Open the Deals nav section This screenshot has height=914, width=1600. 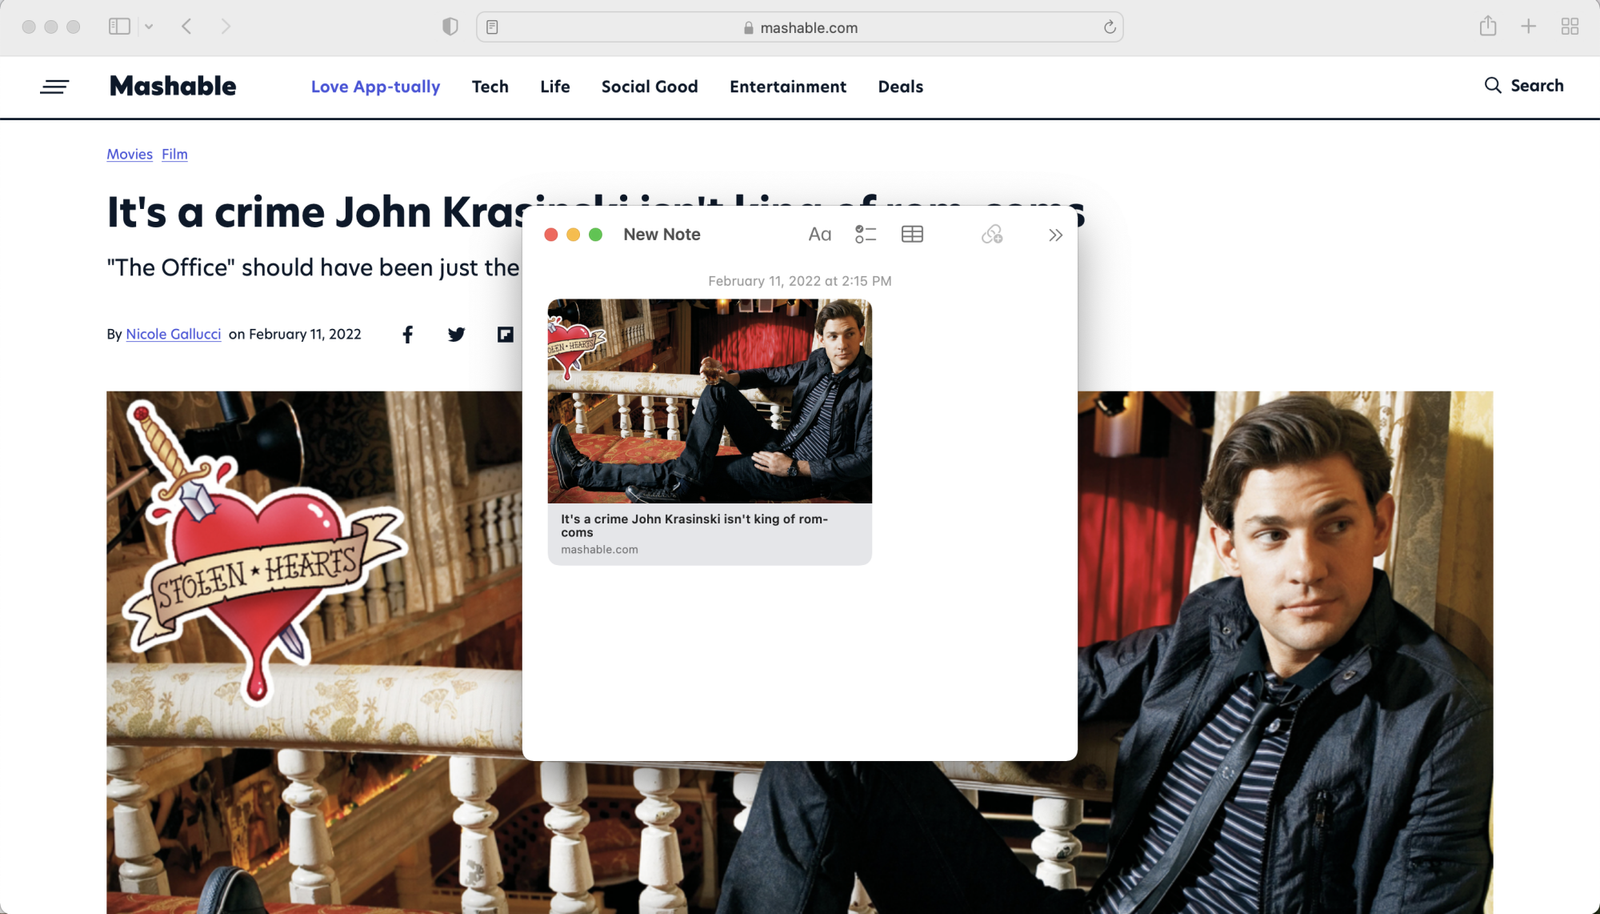(x=900, y=87)
